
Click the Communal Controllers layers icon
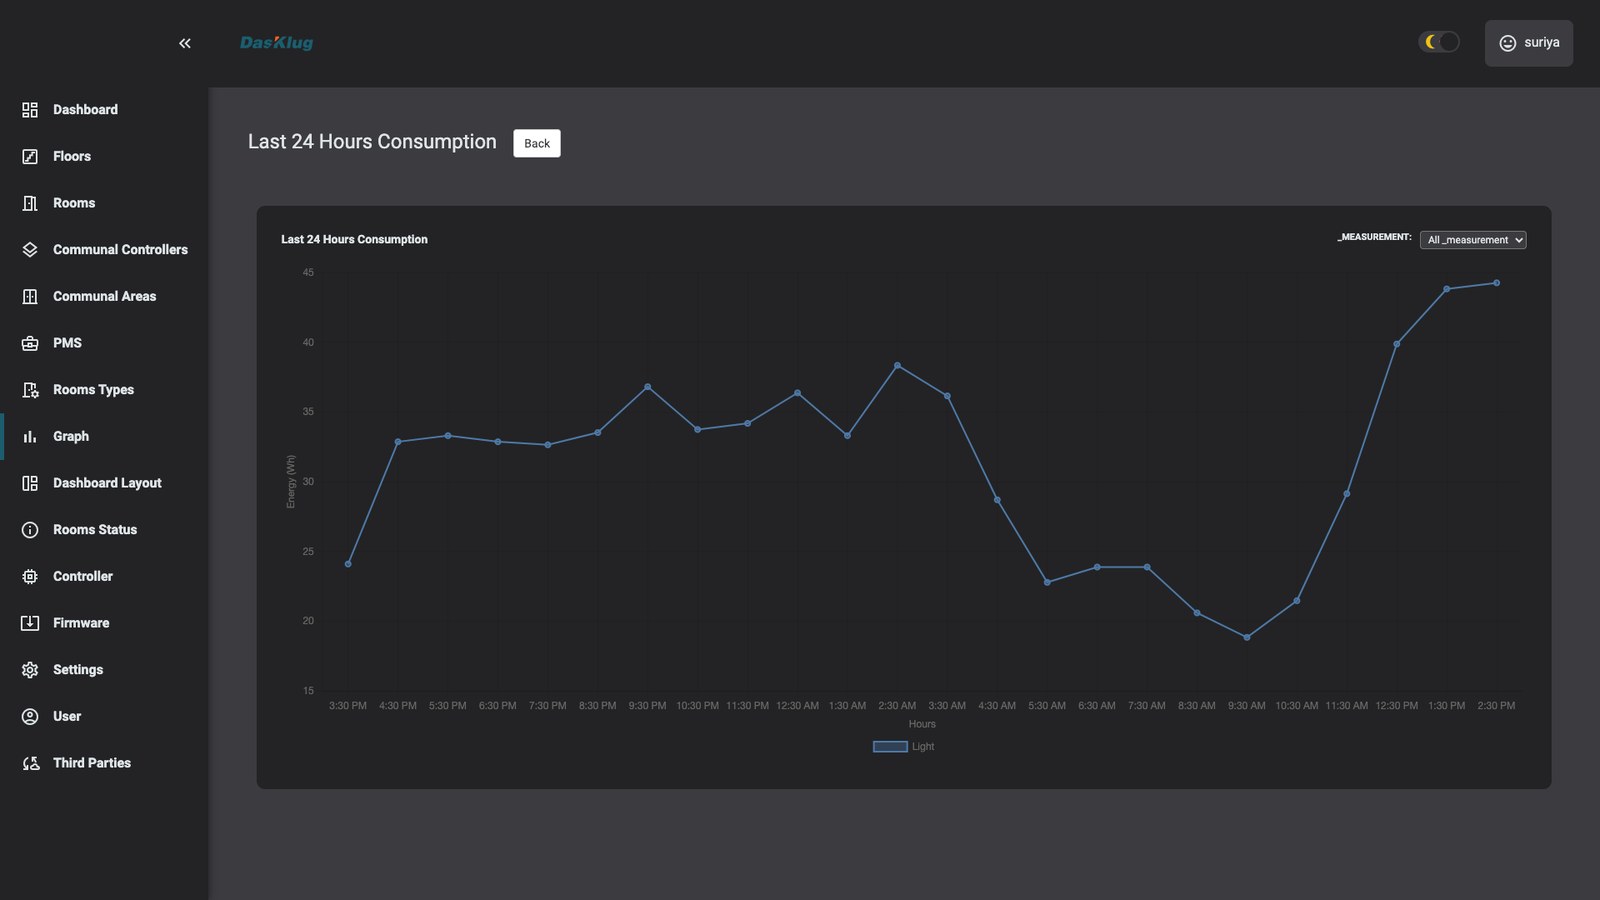point(30,250)
